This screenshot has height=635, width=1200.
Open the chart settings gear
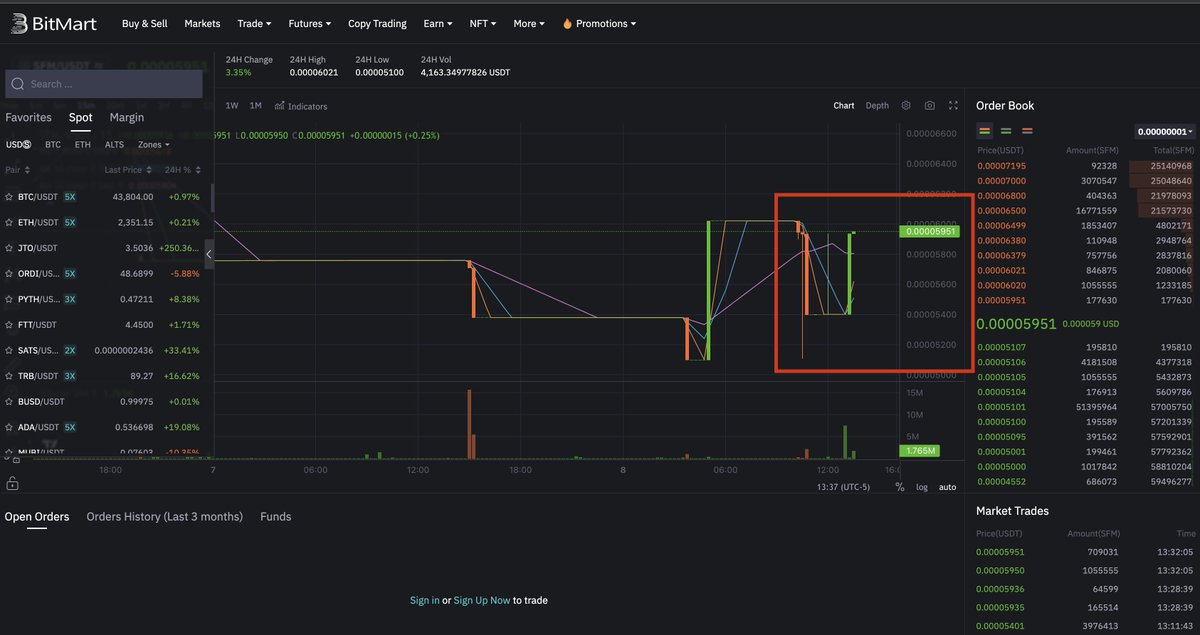(x=906, y=105)
